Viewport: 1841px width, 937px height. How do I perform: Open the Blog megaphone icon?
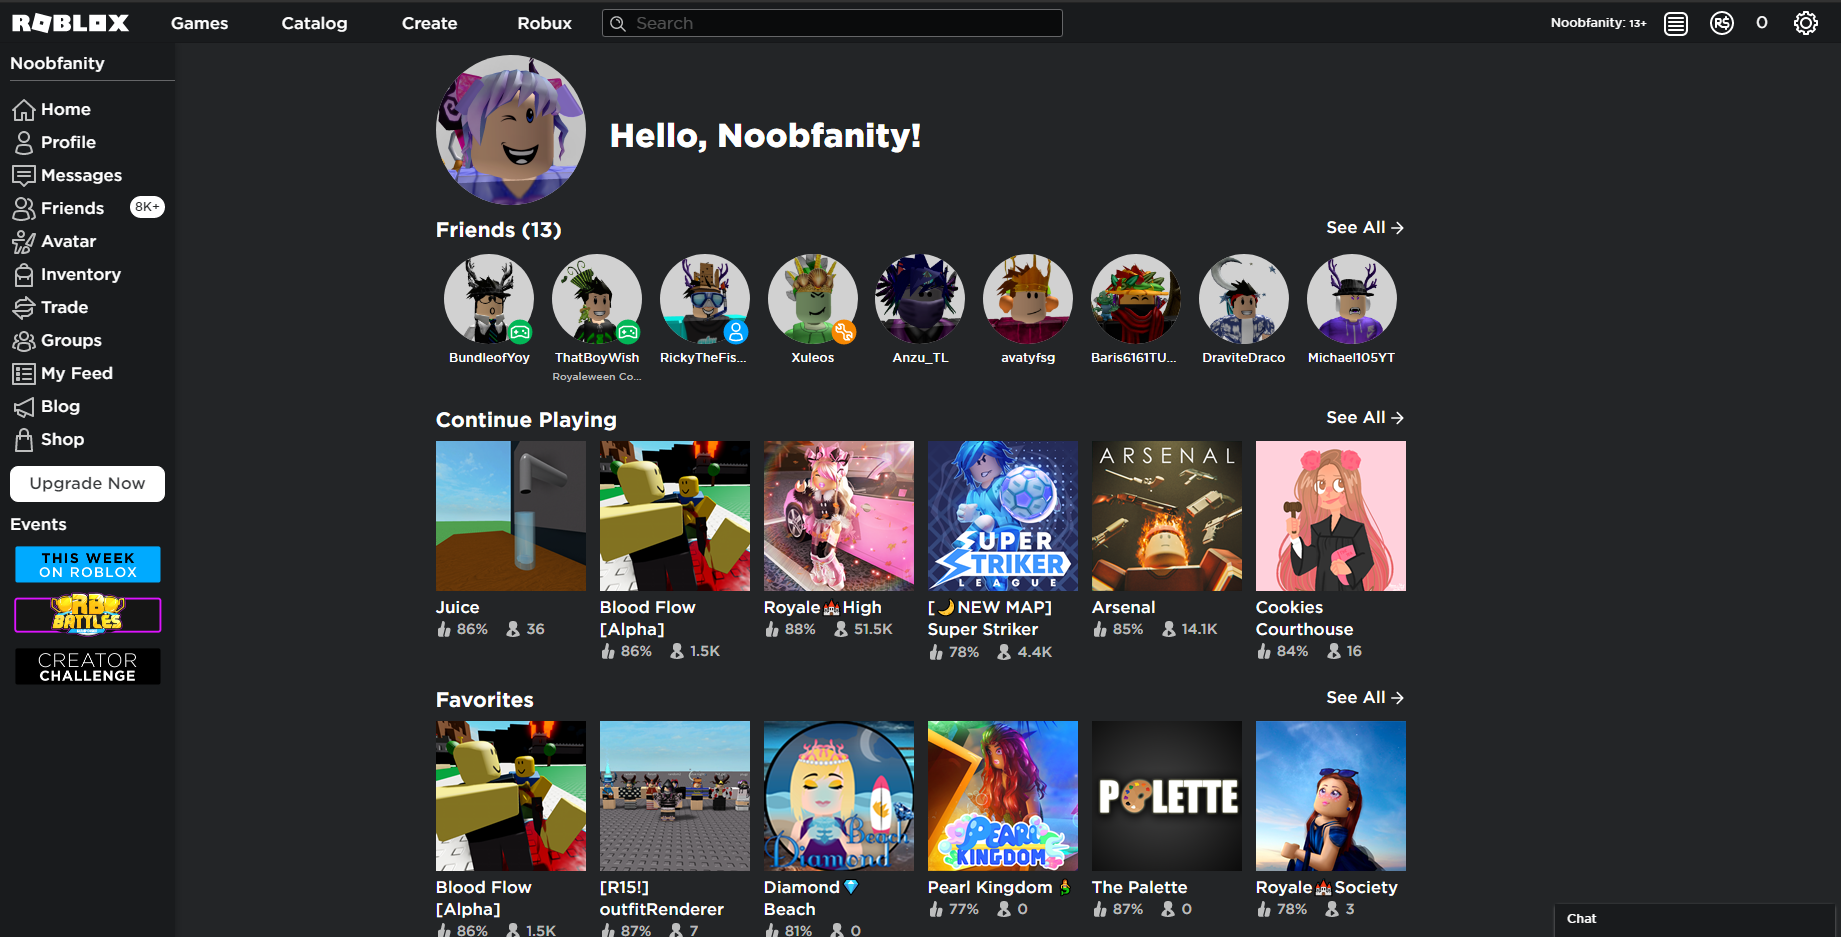(x=24, y=407)
